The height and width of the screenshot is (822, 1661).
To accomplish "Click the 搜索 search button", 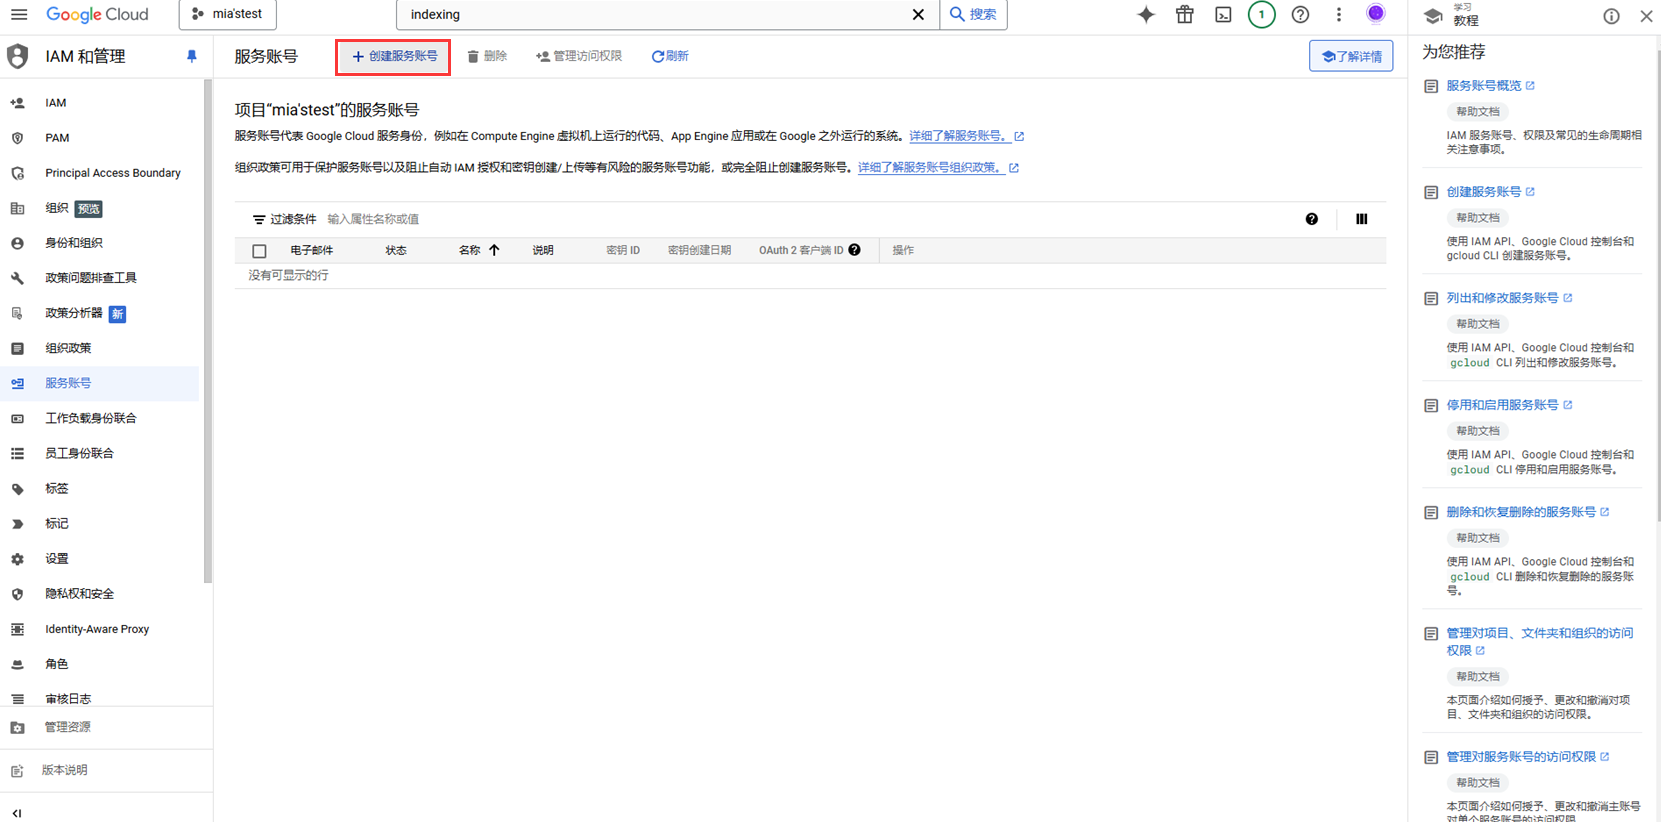I will (x=973, y=15).
